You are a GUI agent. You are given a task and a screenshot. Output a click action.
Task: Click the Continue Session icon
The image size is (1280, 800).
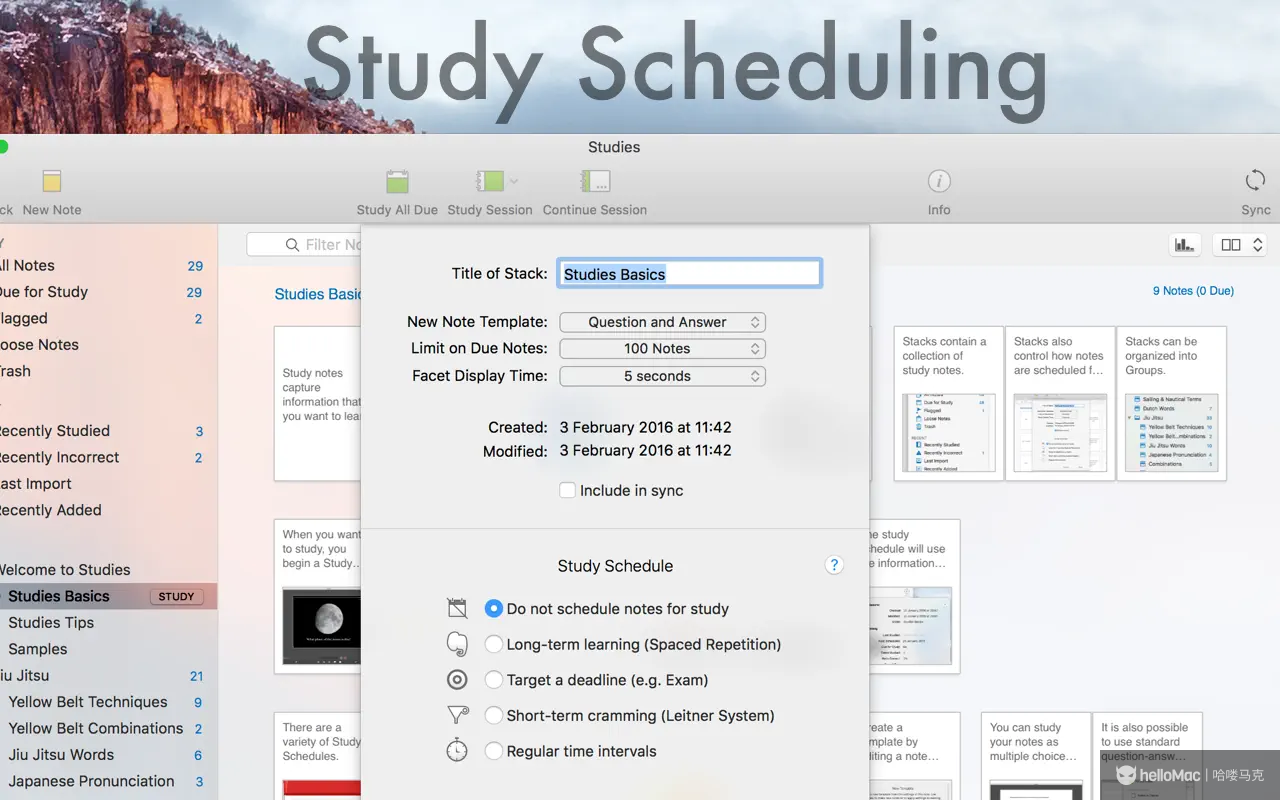click(x=595, y=181)
